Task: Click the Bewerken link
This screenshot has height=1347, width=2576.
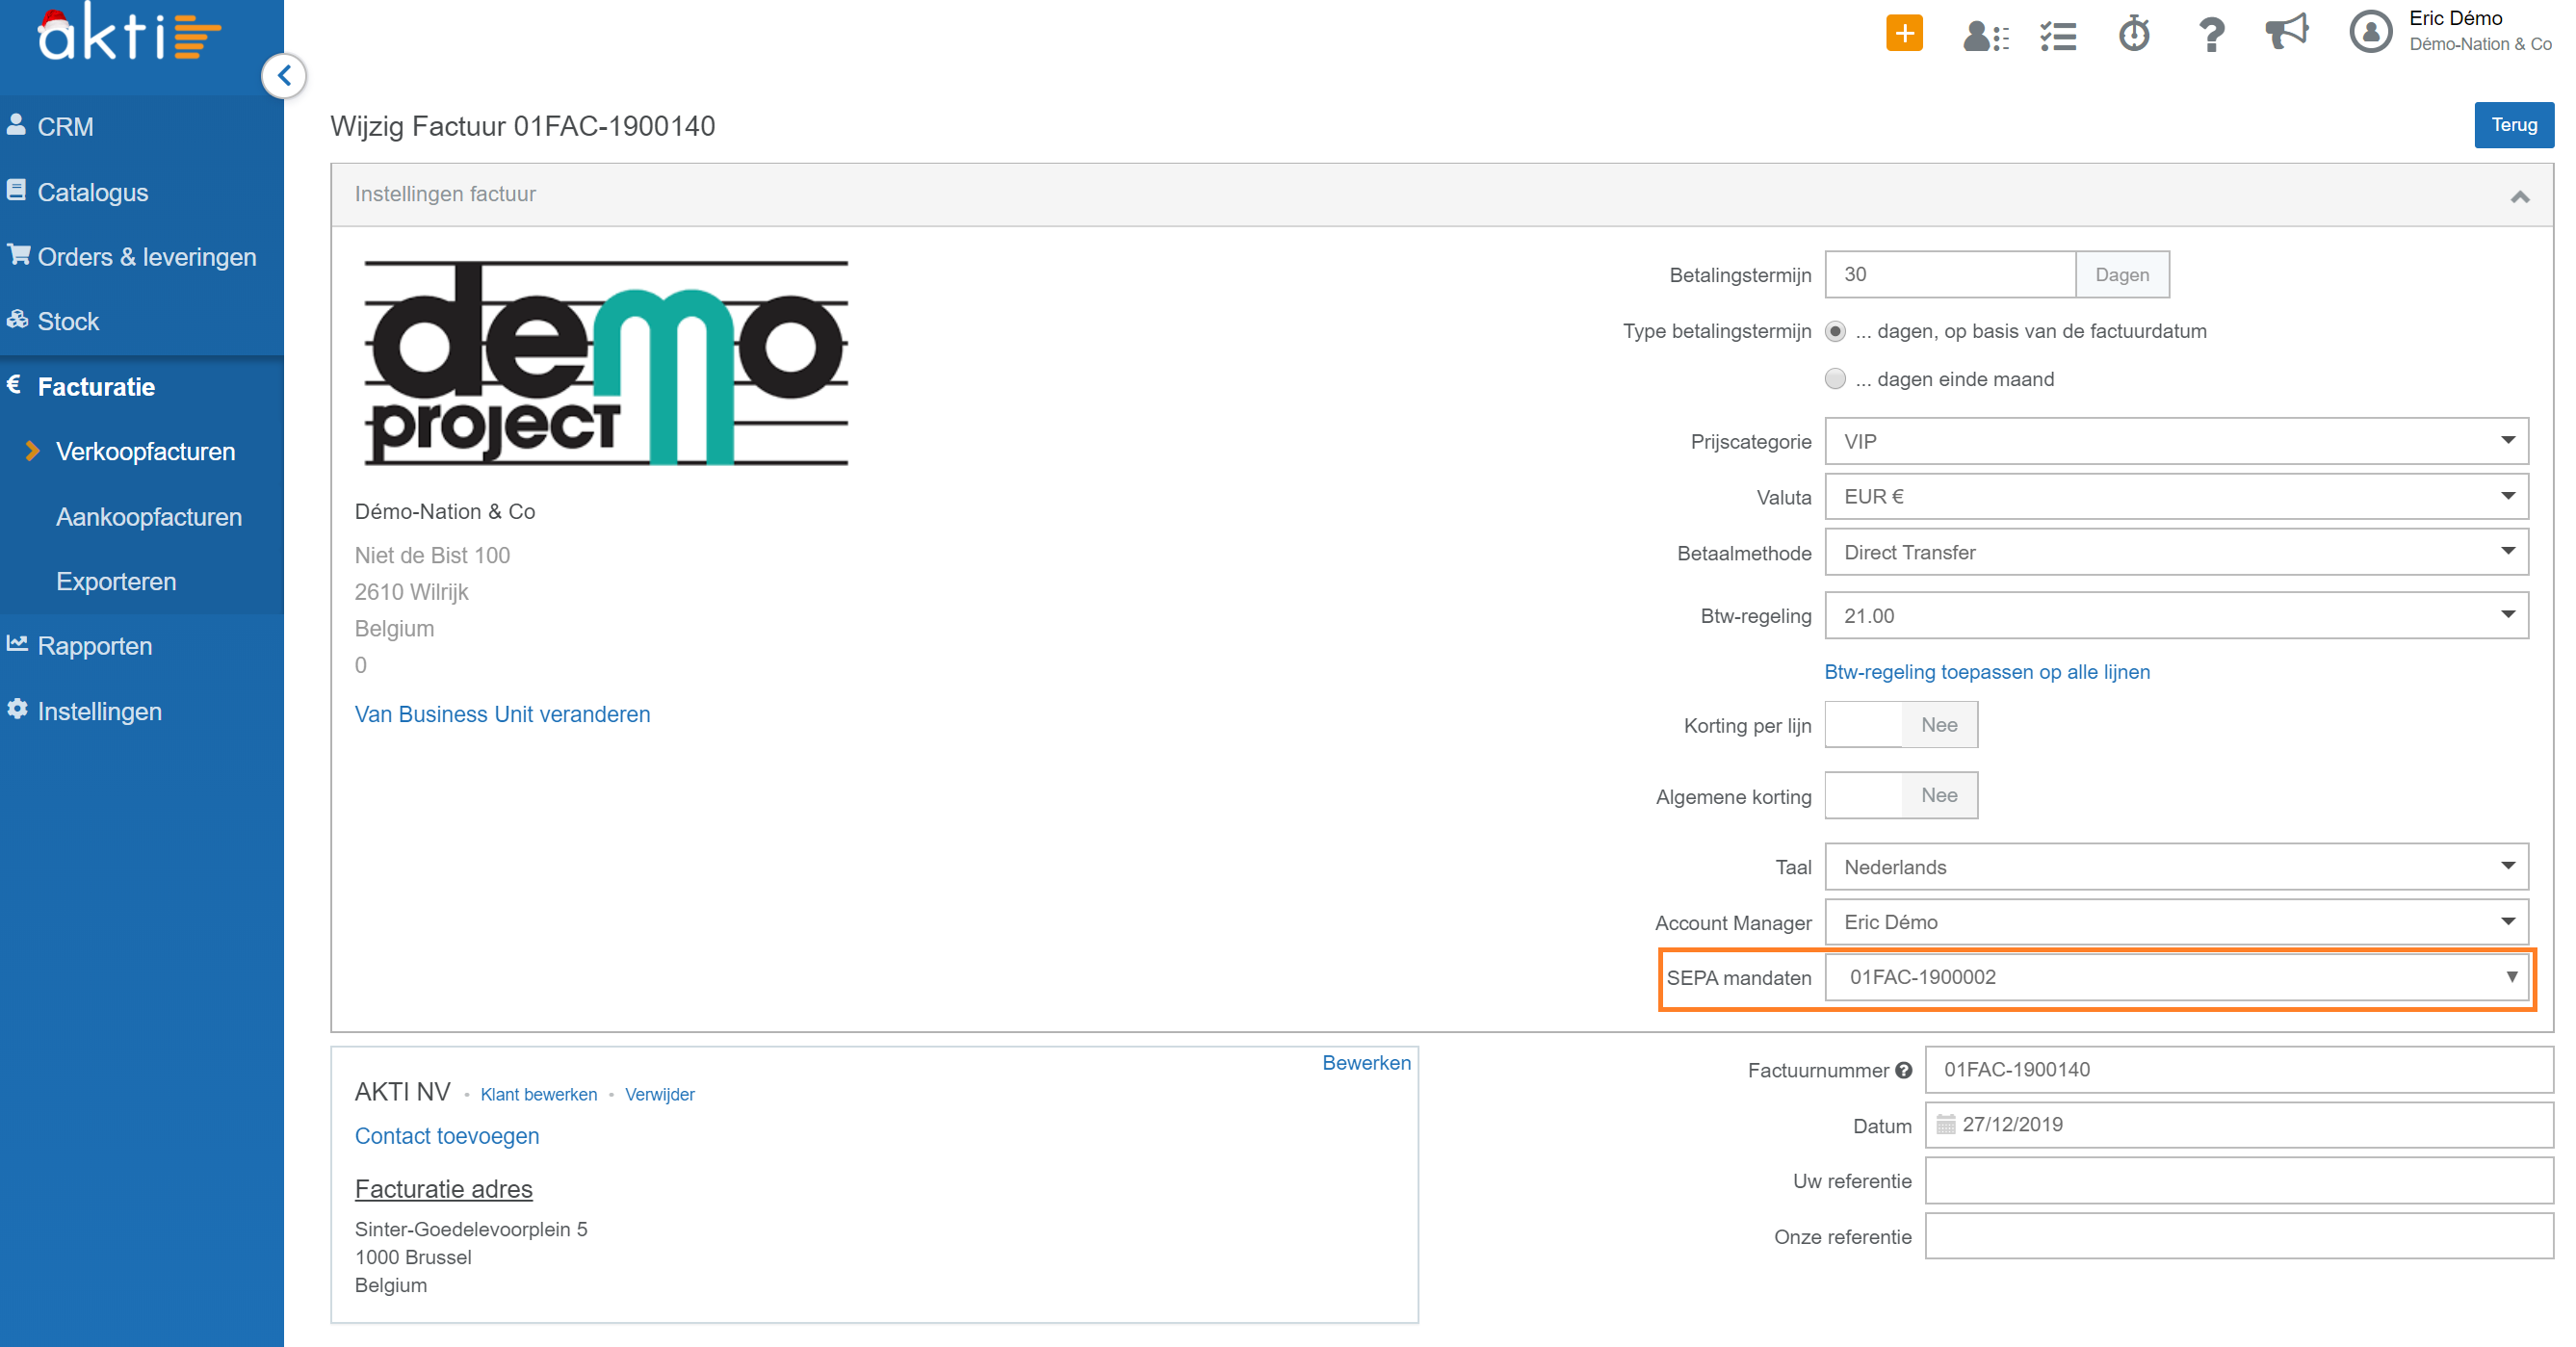Action: pyautogui.click(x=1366, y=1063)
